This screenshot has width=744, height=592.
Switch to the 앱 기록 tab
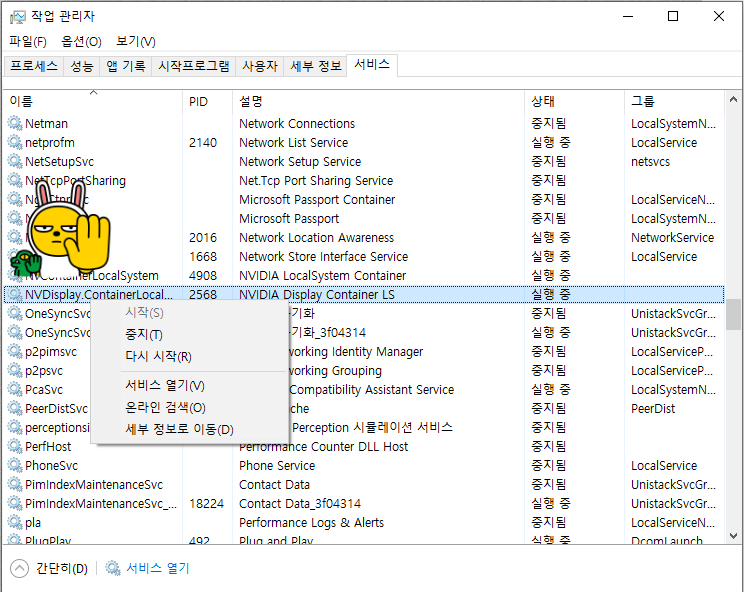[126, 66]
